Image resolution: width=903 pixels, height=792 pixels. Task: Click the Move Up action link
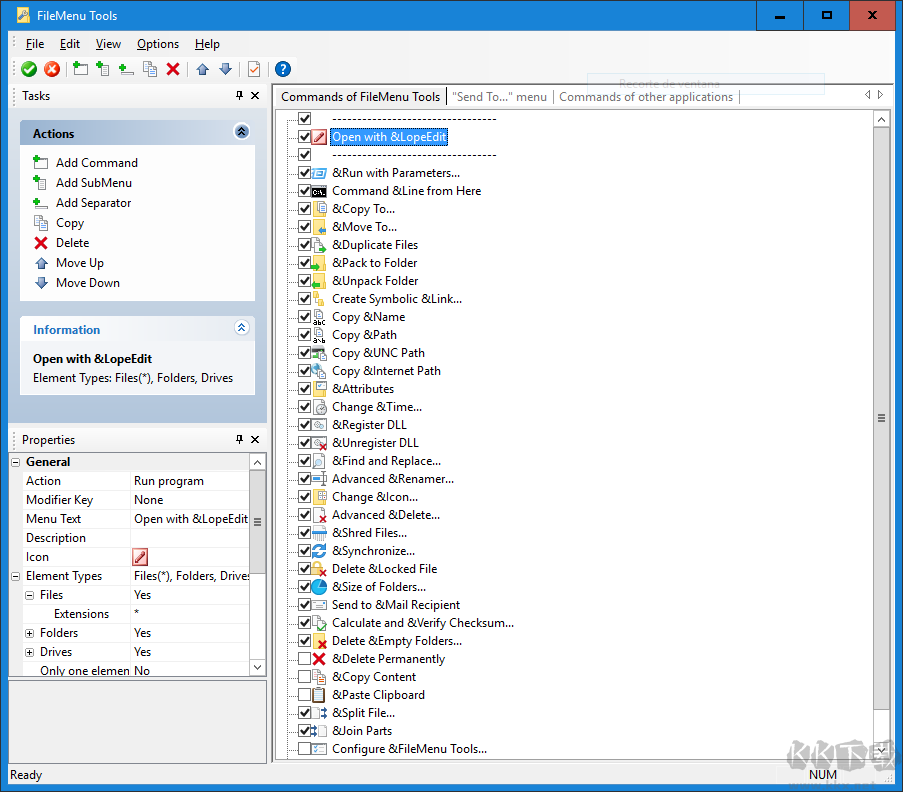(79, 263)
